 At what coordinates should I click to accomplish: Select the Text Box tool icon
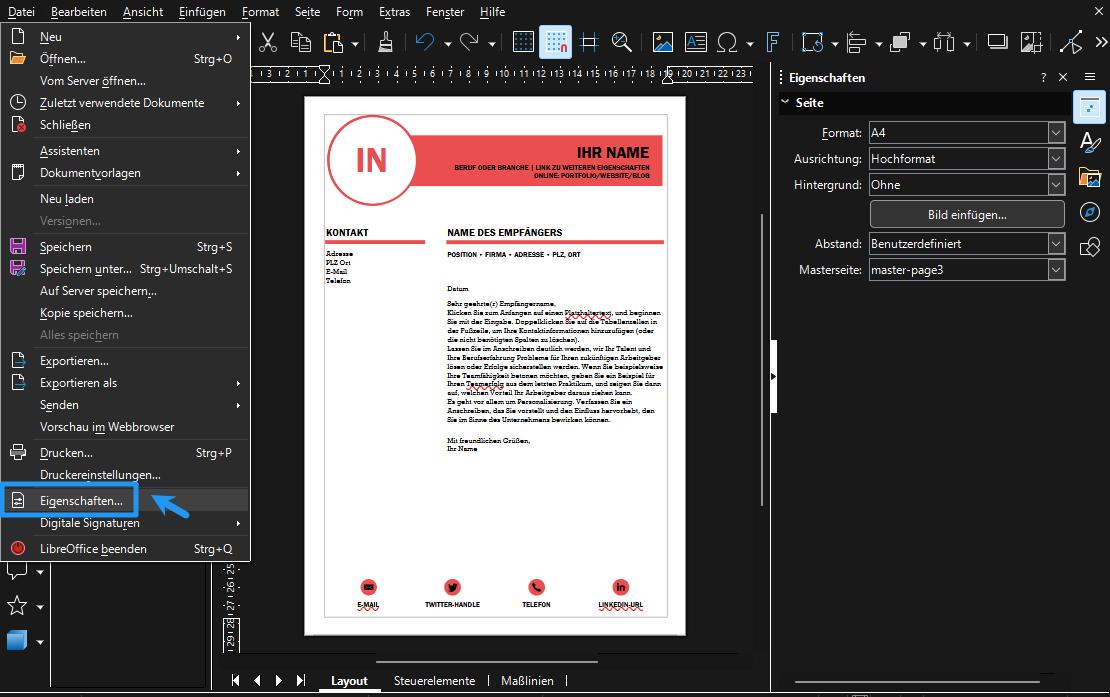(x=696, y=42)
